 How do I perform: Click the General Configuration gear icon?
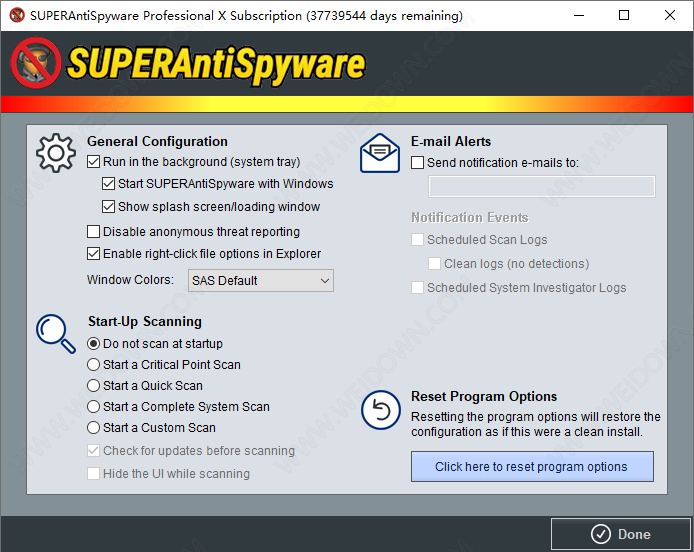(56, 153)
